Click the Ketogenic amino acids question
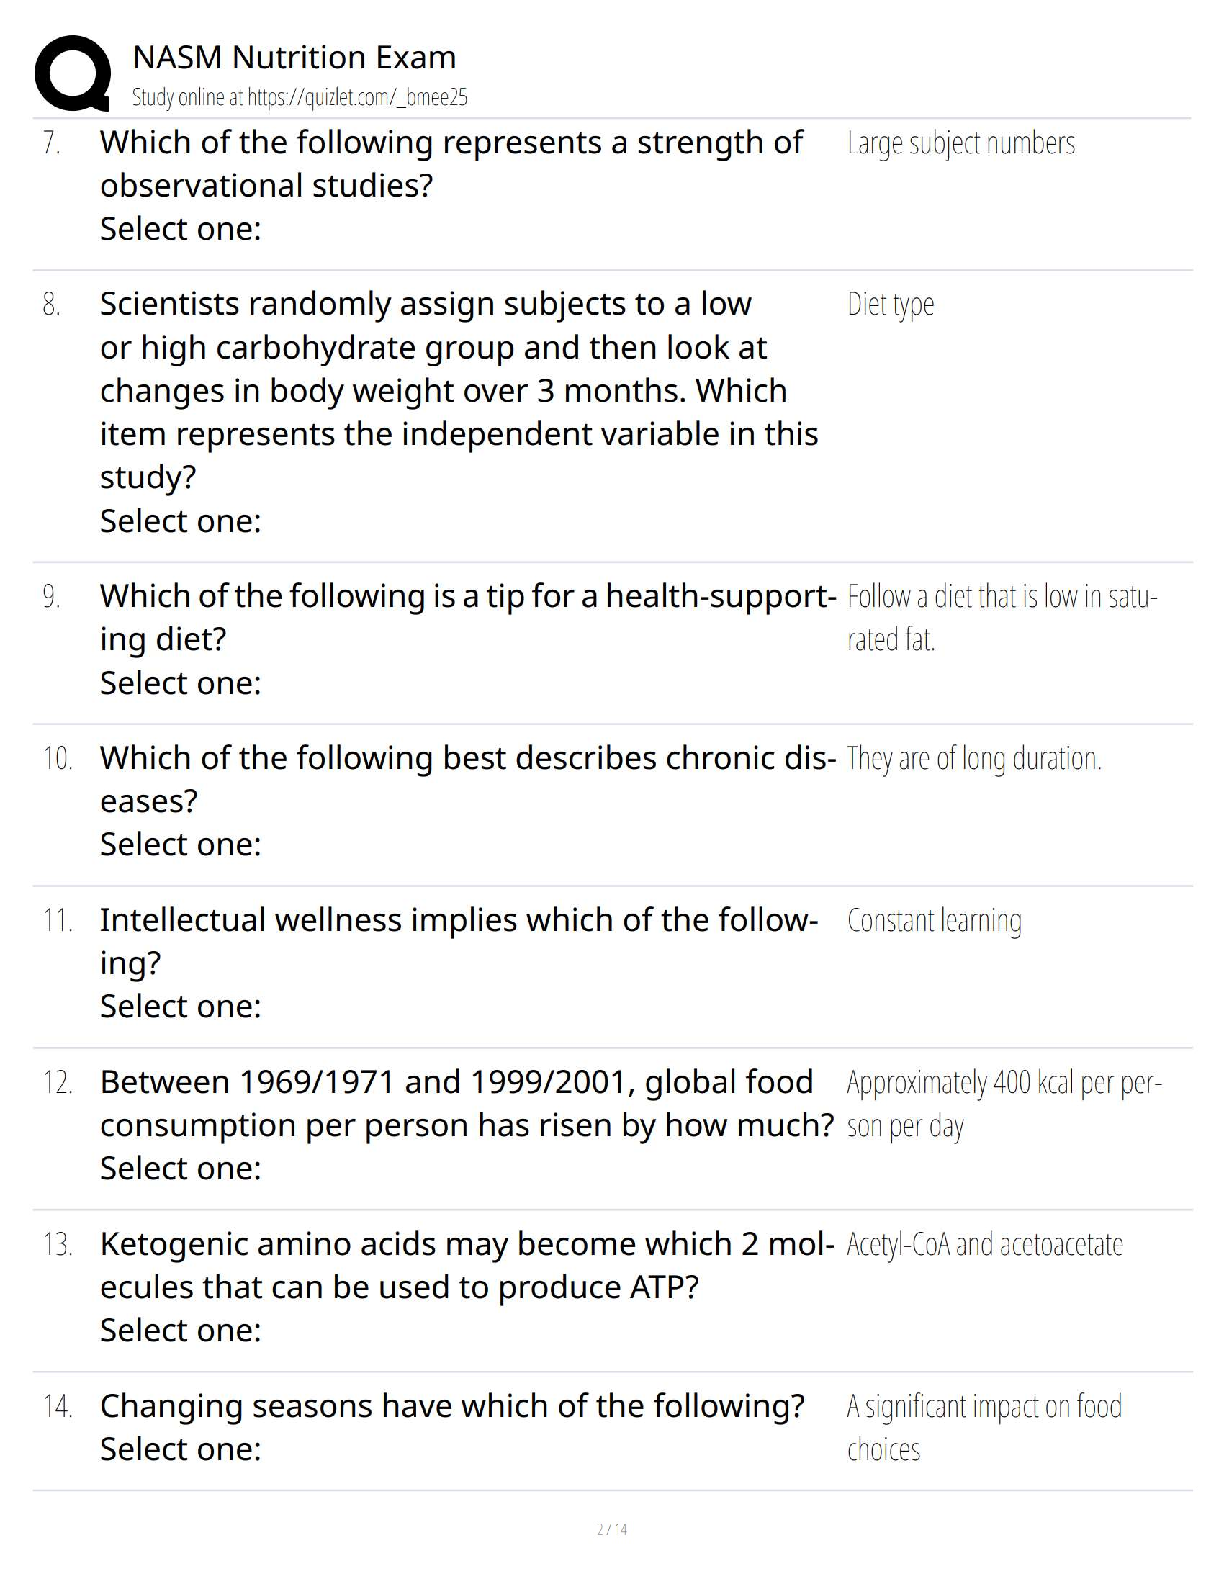The width and height of the screenshot is (1224, 1584). 466,1265
